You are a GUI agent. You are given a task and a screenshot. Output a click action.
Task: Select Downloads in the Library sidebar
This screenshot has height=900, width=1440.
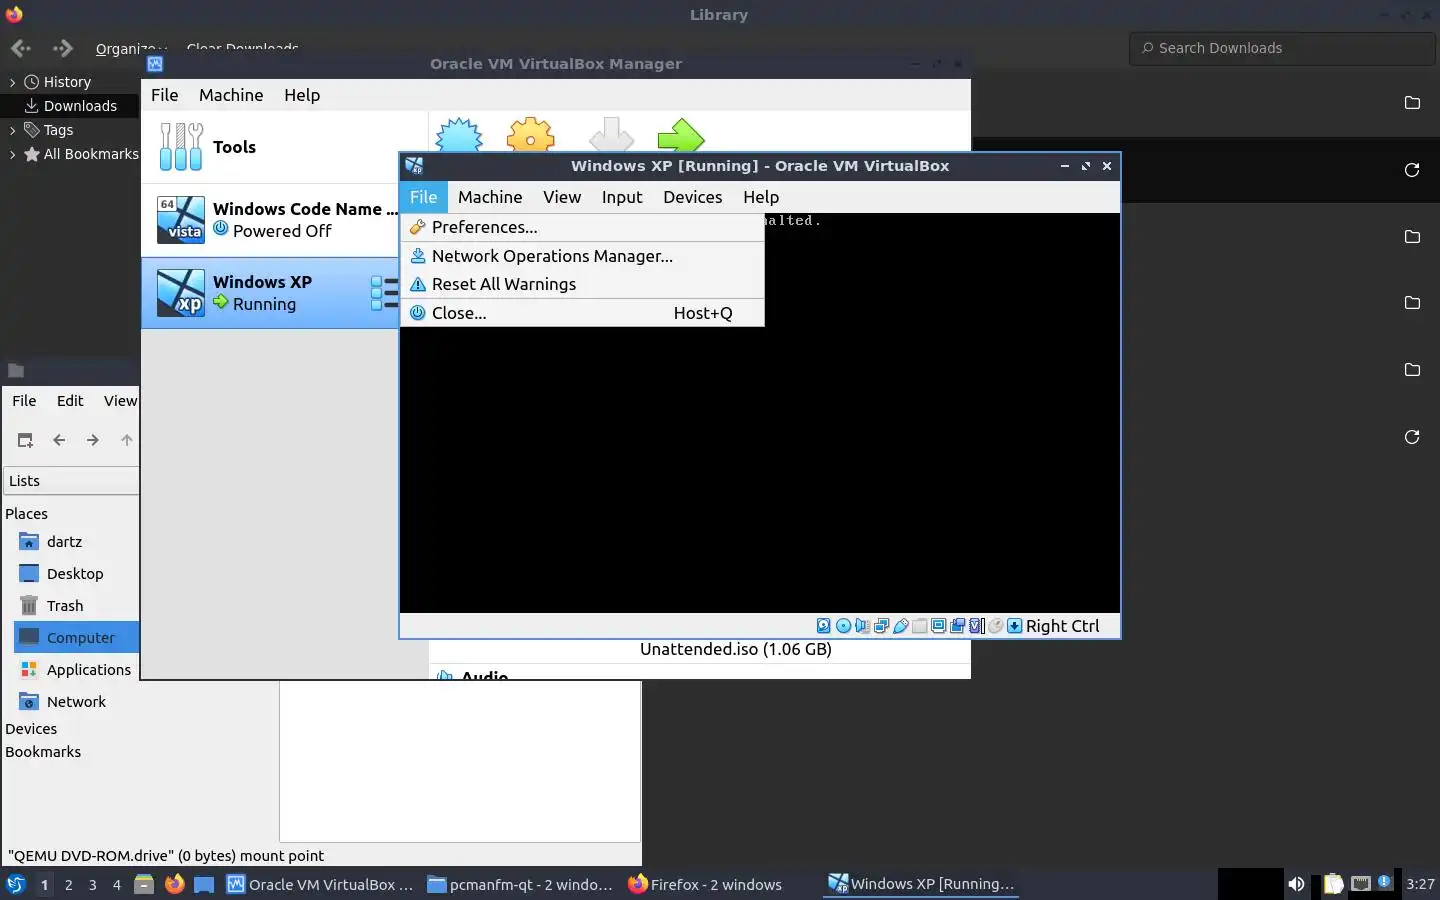point(70,106)
